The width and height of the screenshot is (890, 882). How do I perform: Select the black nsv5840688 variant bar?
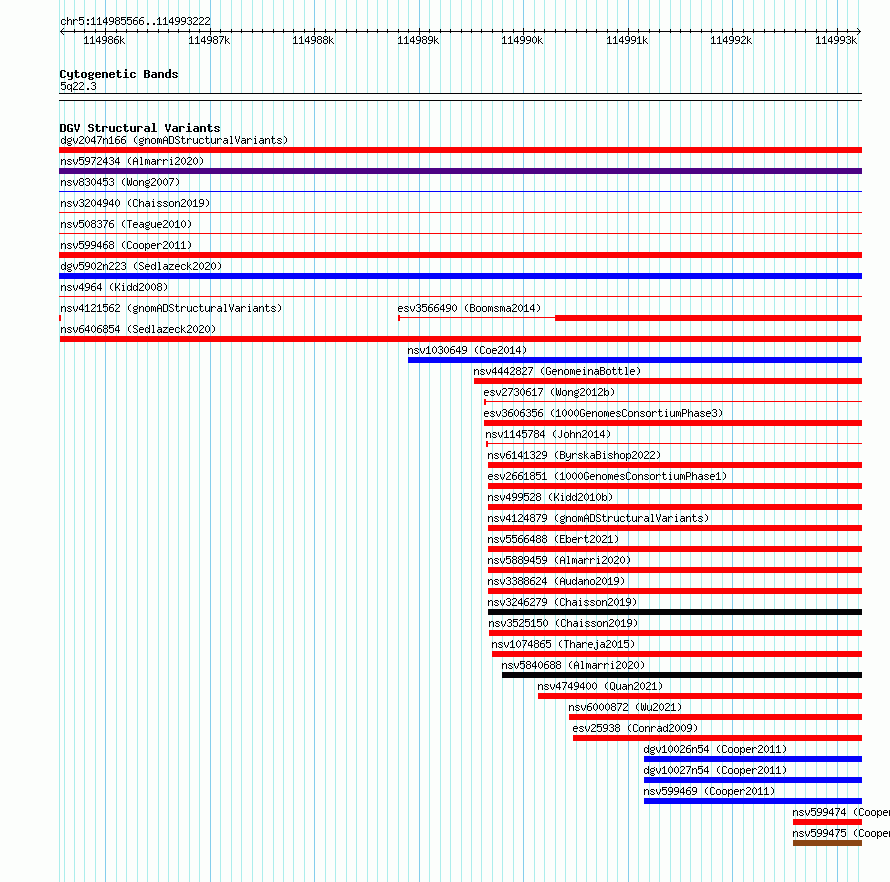(682, 675)
